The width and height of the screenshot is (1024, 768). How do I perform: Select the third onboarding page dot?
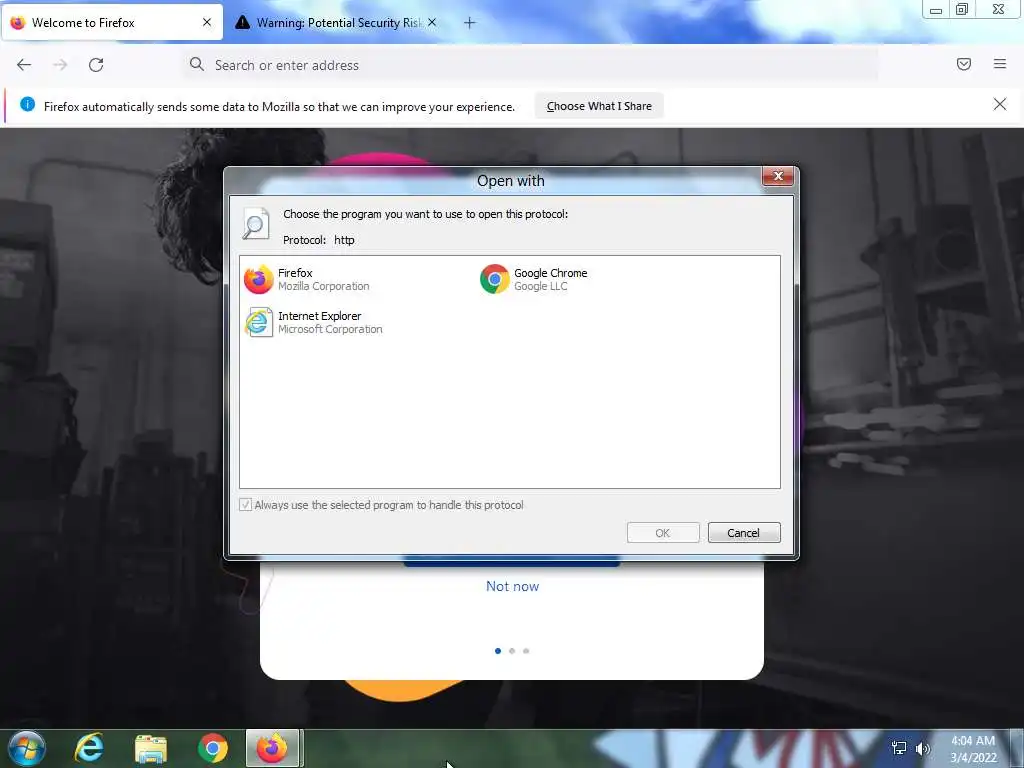pyautogui.click(x=526, y=651)
